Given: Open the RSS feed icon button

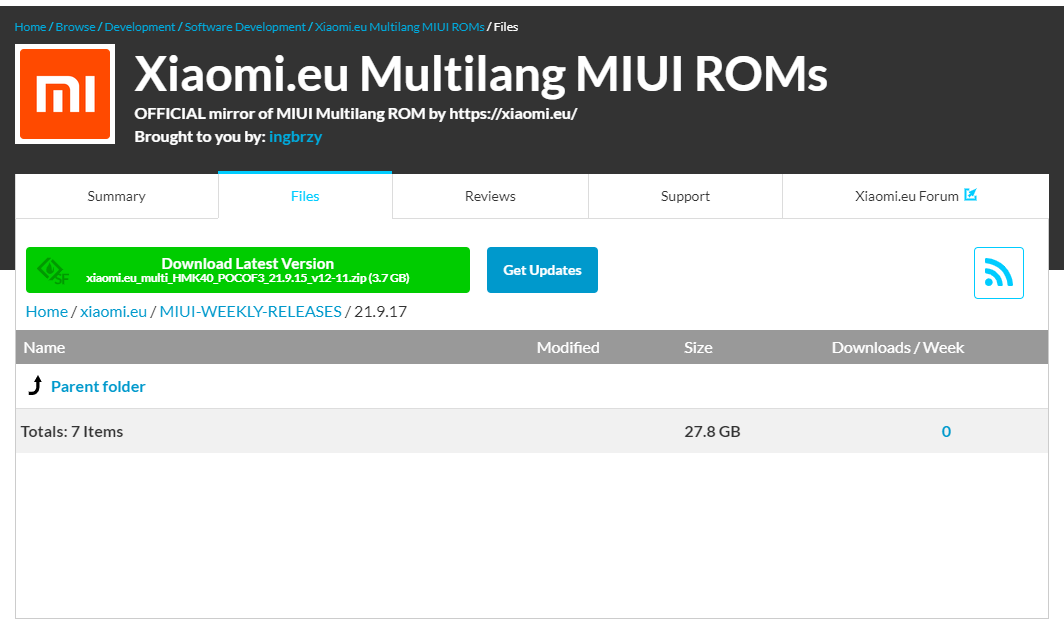Looking at the screenshot, I should pos(998,273).
